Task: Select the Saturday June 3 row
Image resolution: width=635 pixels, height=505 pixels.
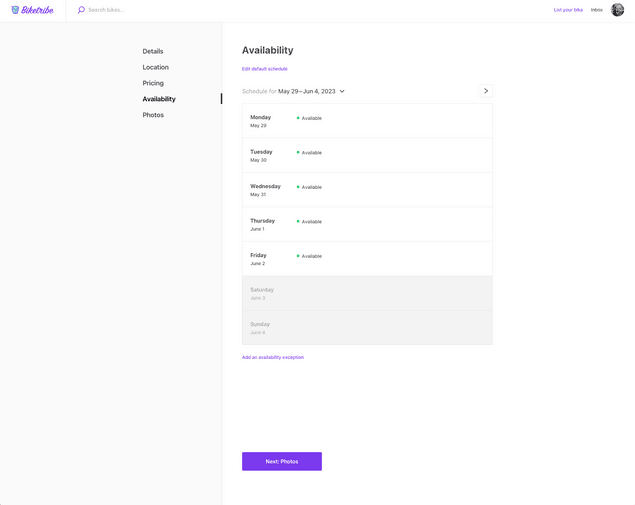Action: (367, 293)
